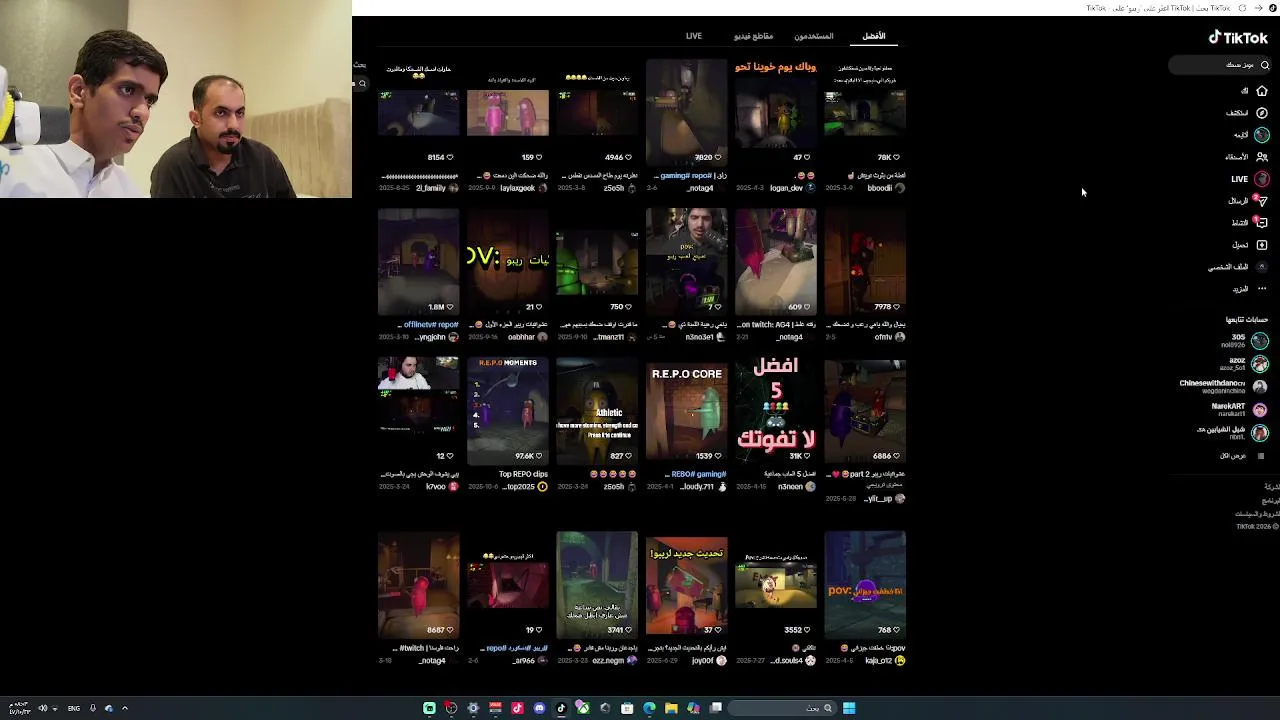
Task: Open the video thumbnail by ofntv
Action: (865, 263)
